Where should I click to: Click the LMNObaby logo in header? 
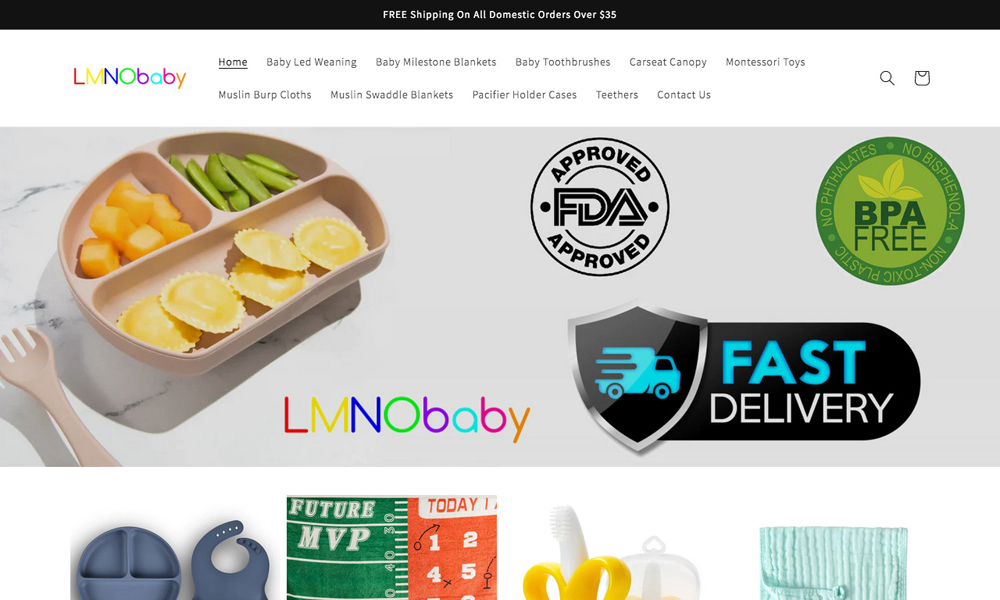(x=129, y=78)
